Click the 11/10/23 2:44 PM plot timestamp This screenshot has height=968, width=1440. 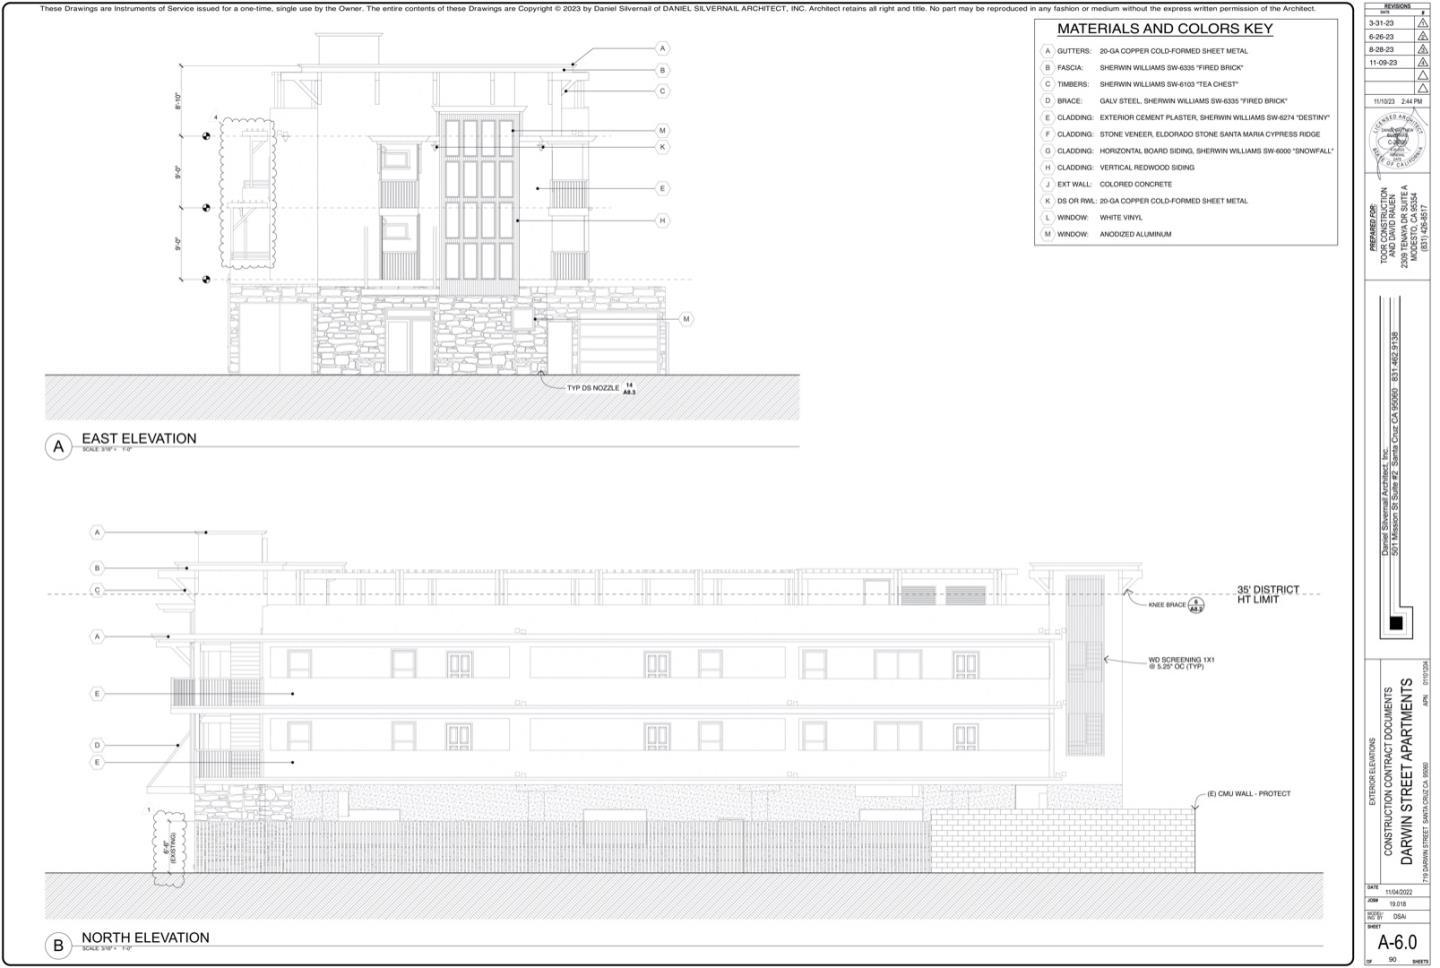pos(1397,102)
